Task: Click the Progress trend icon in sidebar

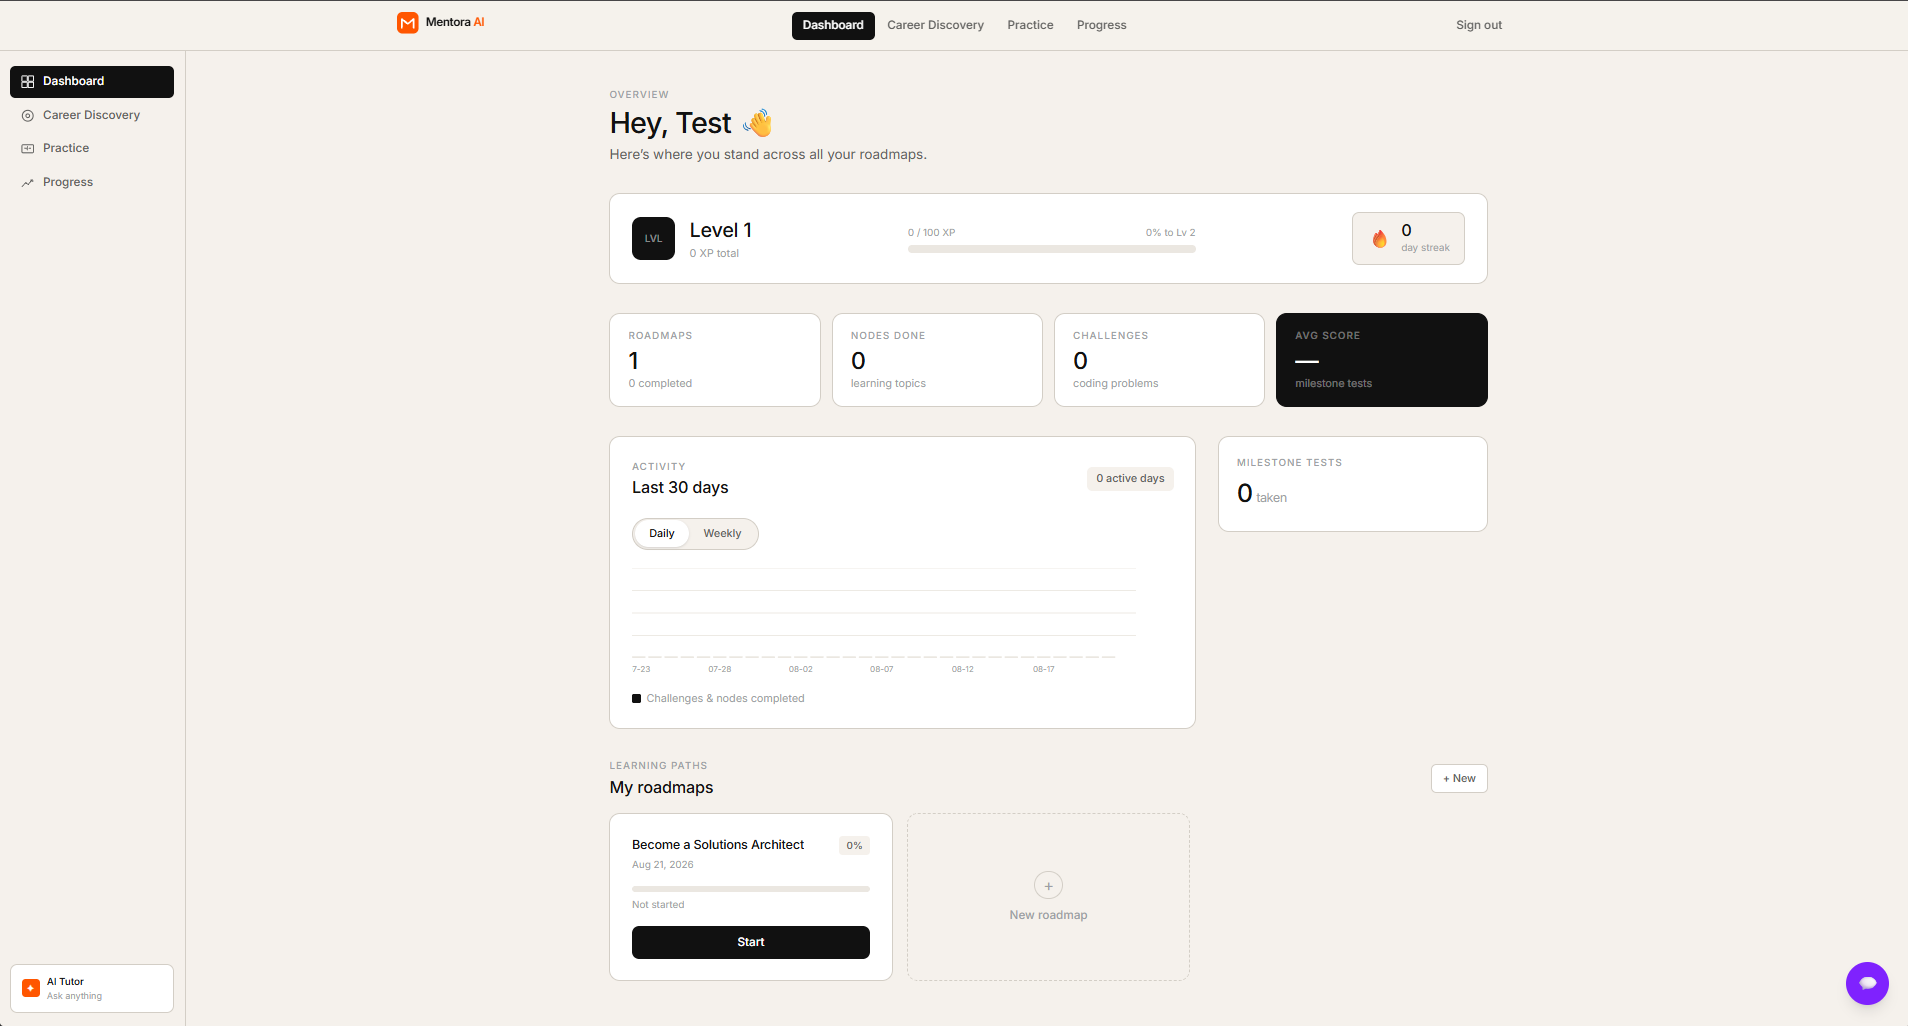Action: point(28,183)
